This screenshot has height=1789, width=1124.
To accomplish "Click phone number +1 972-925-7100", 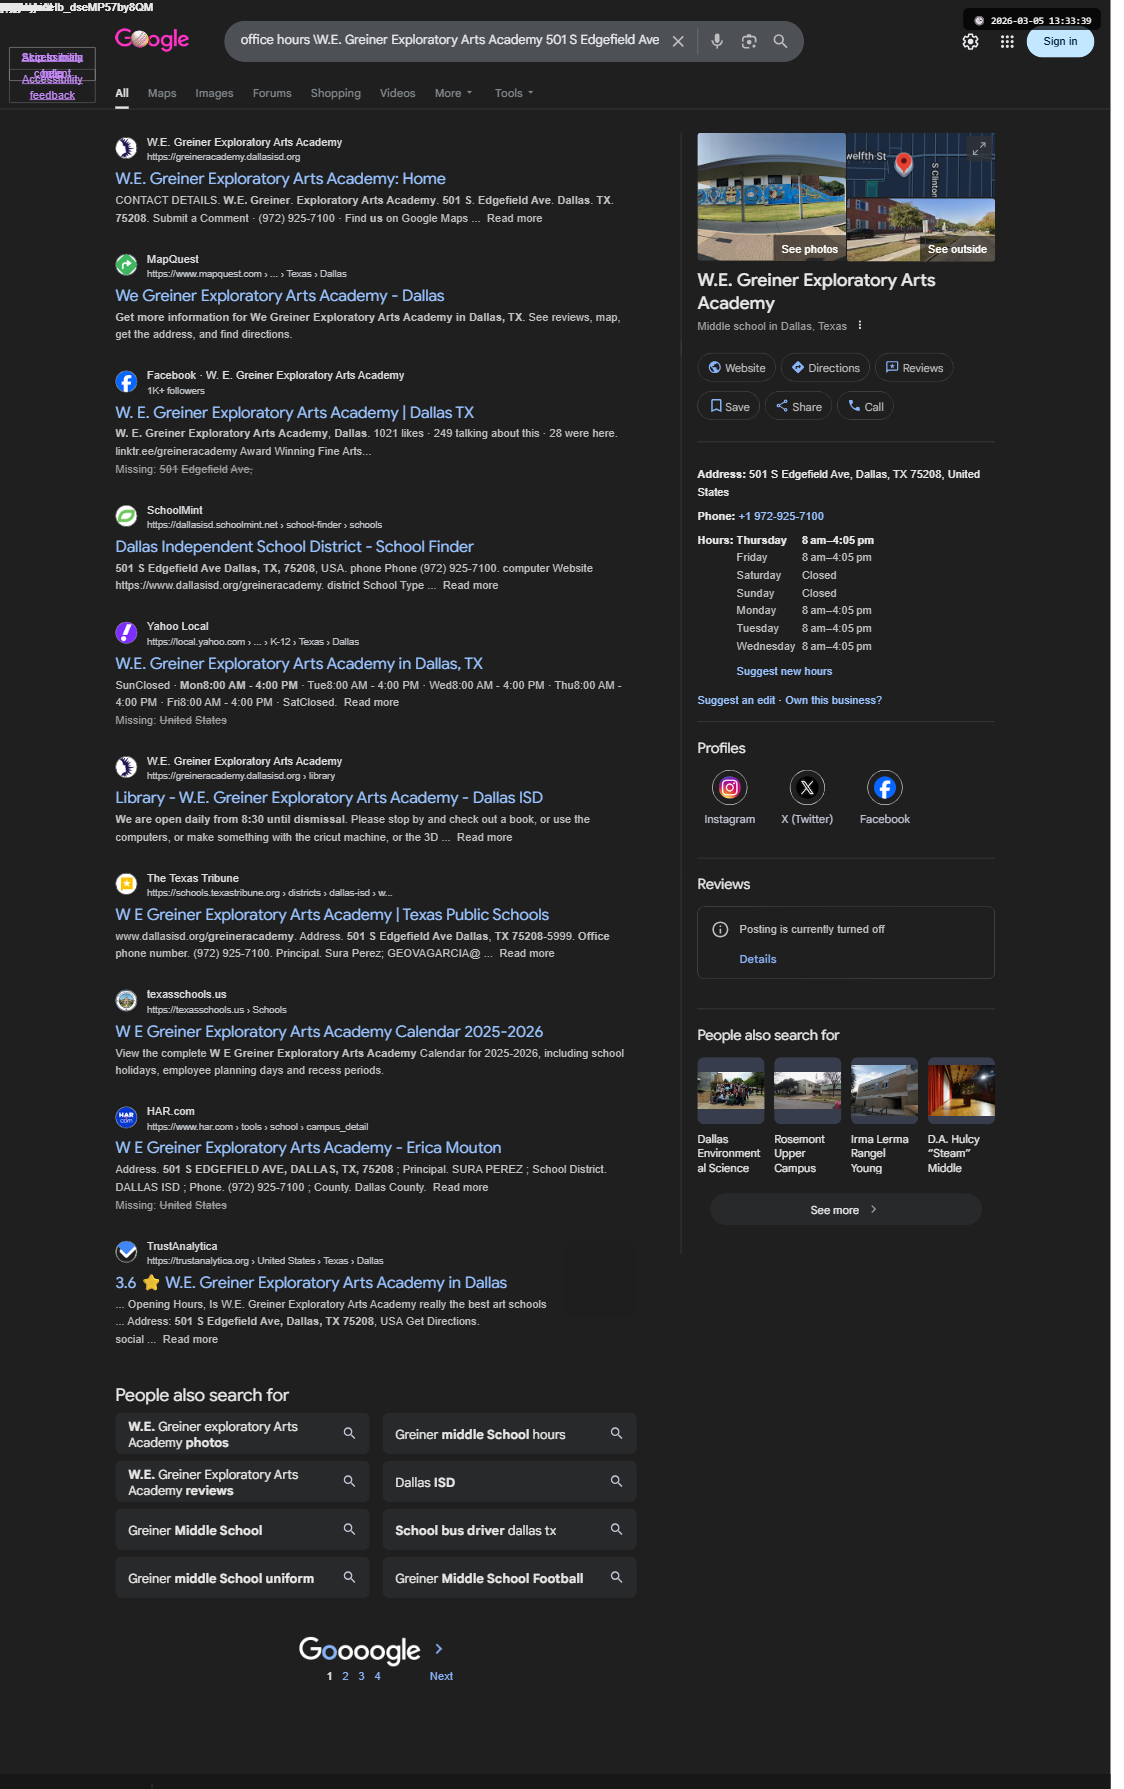I will (781, 517).
